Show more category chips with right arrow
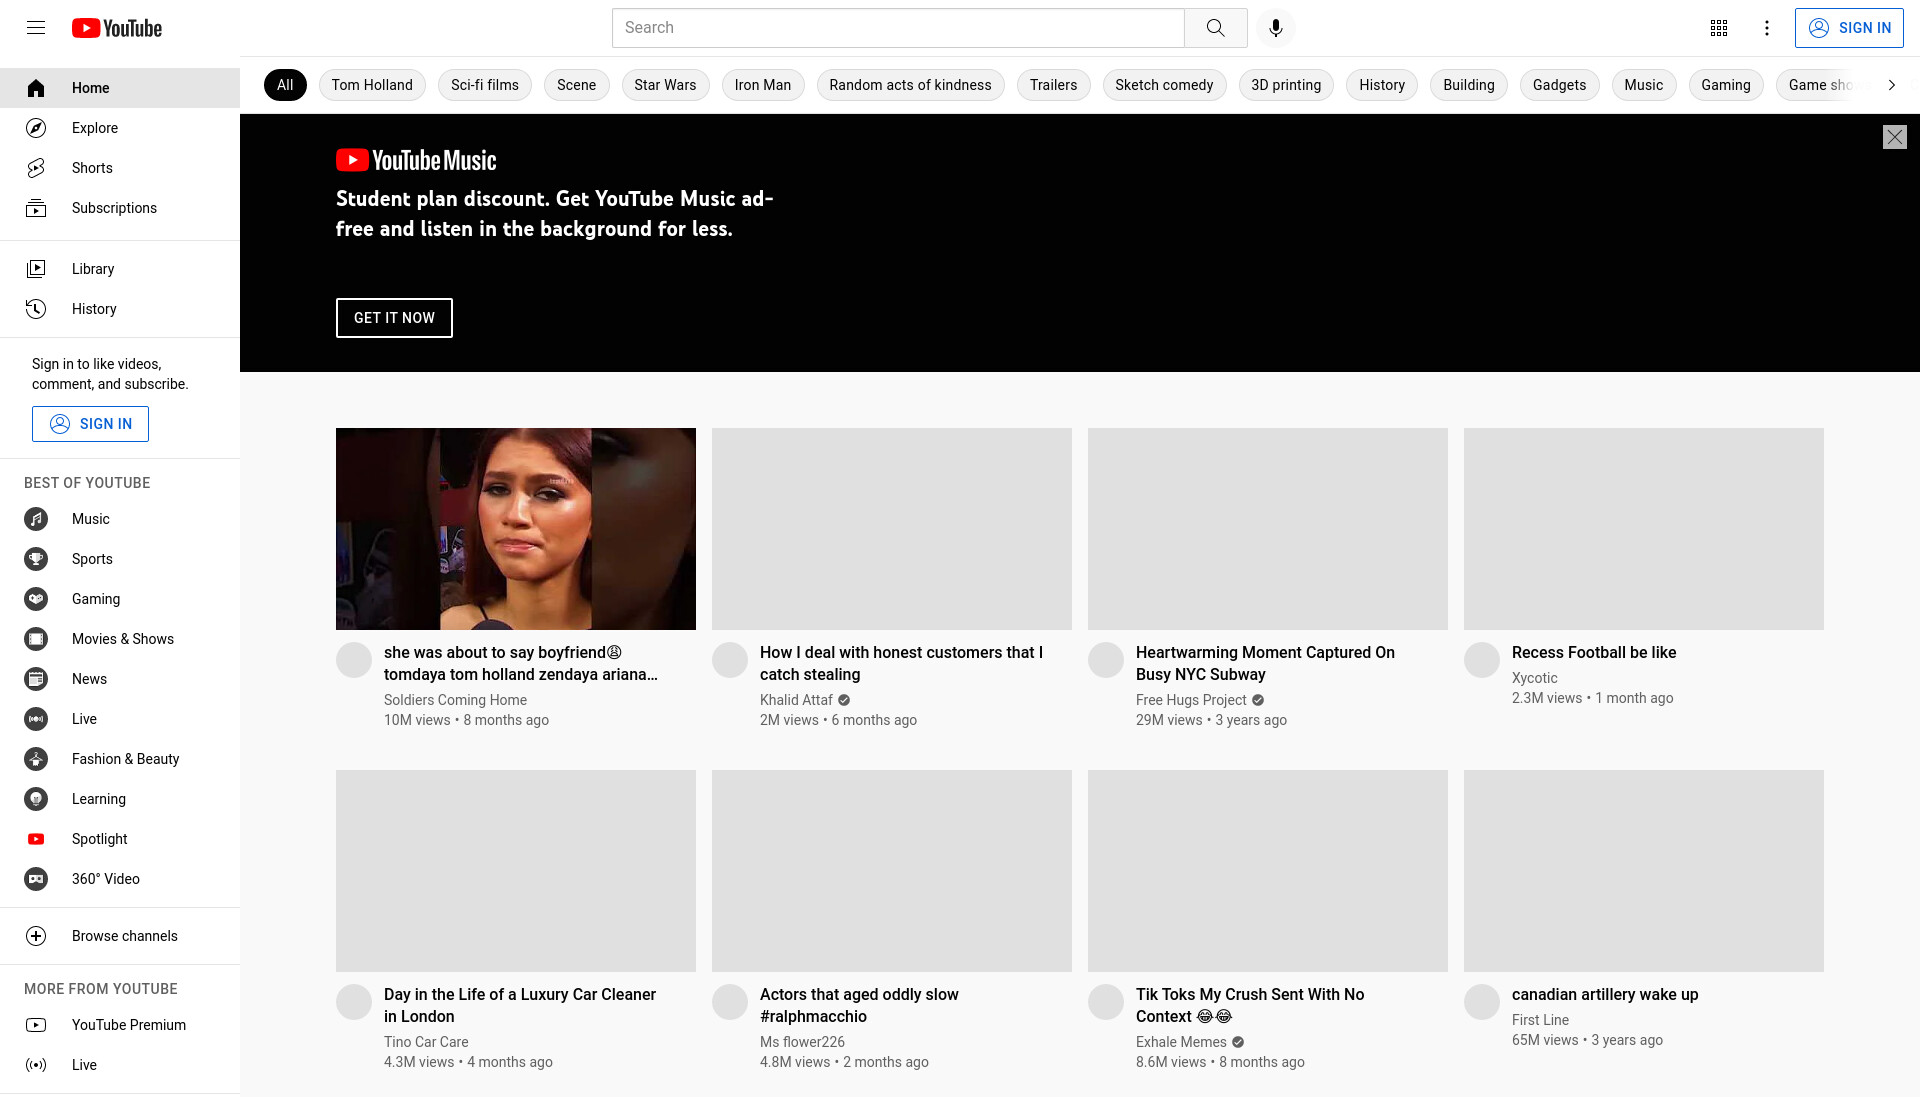Viewport: 1920px width, 1097px height. pos(1891,85)
